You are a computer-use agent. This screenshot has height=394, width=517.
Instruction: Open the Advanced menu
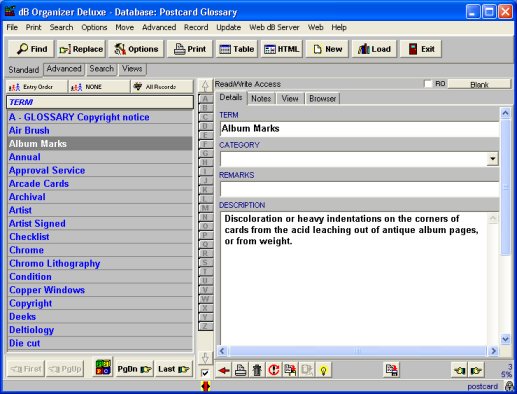coord(159,27)
